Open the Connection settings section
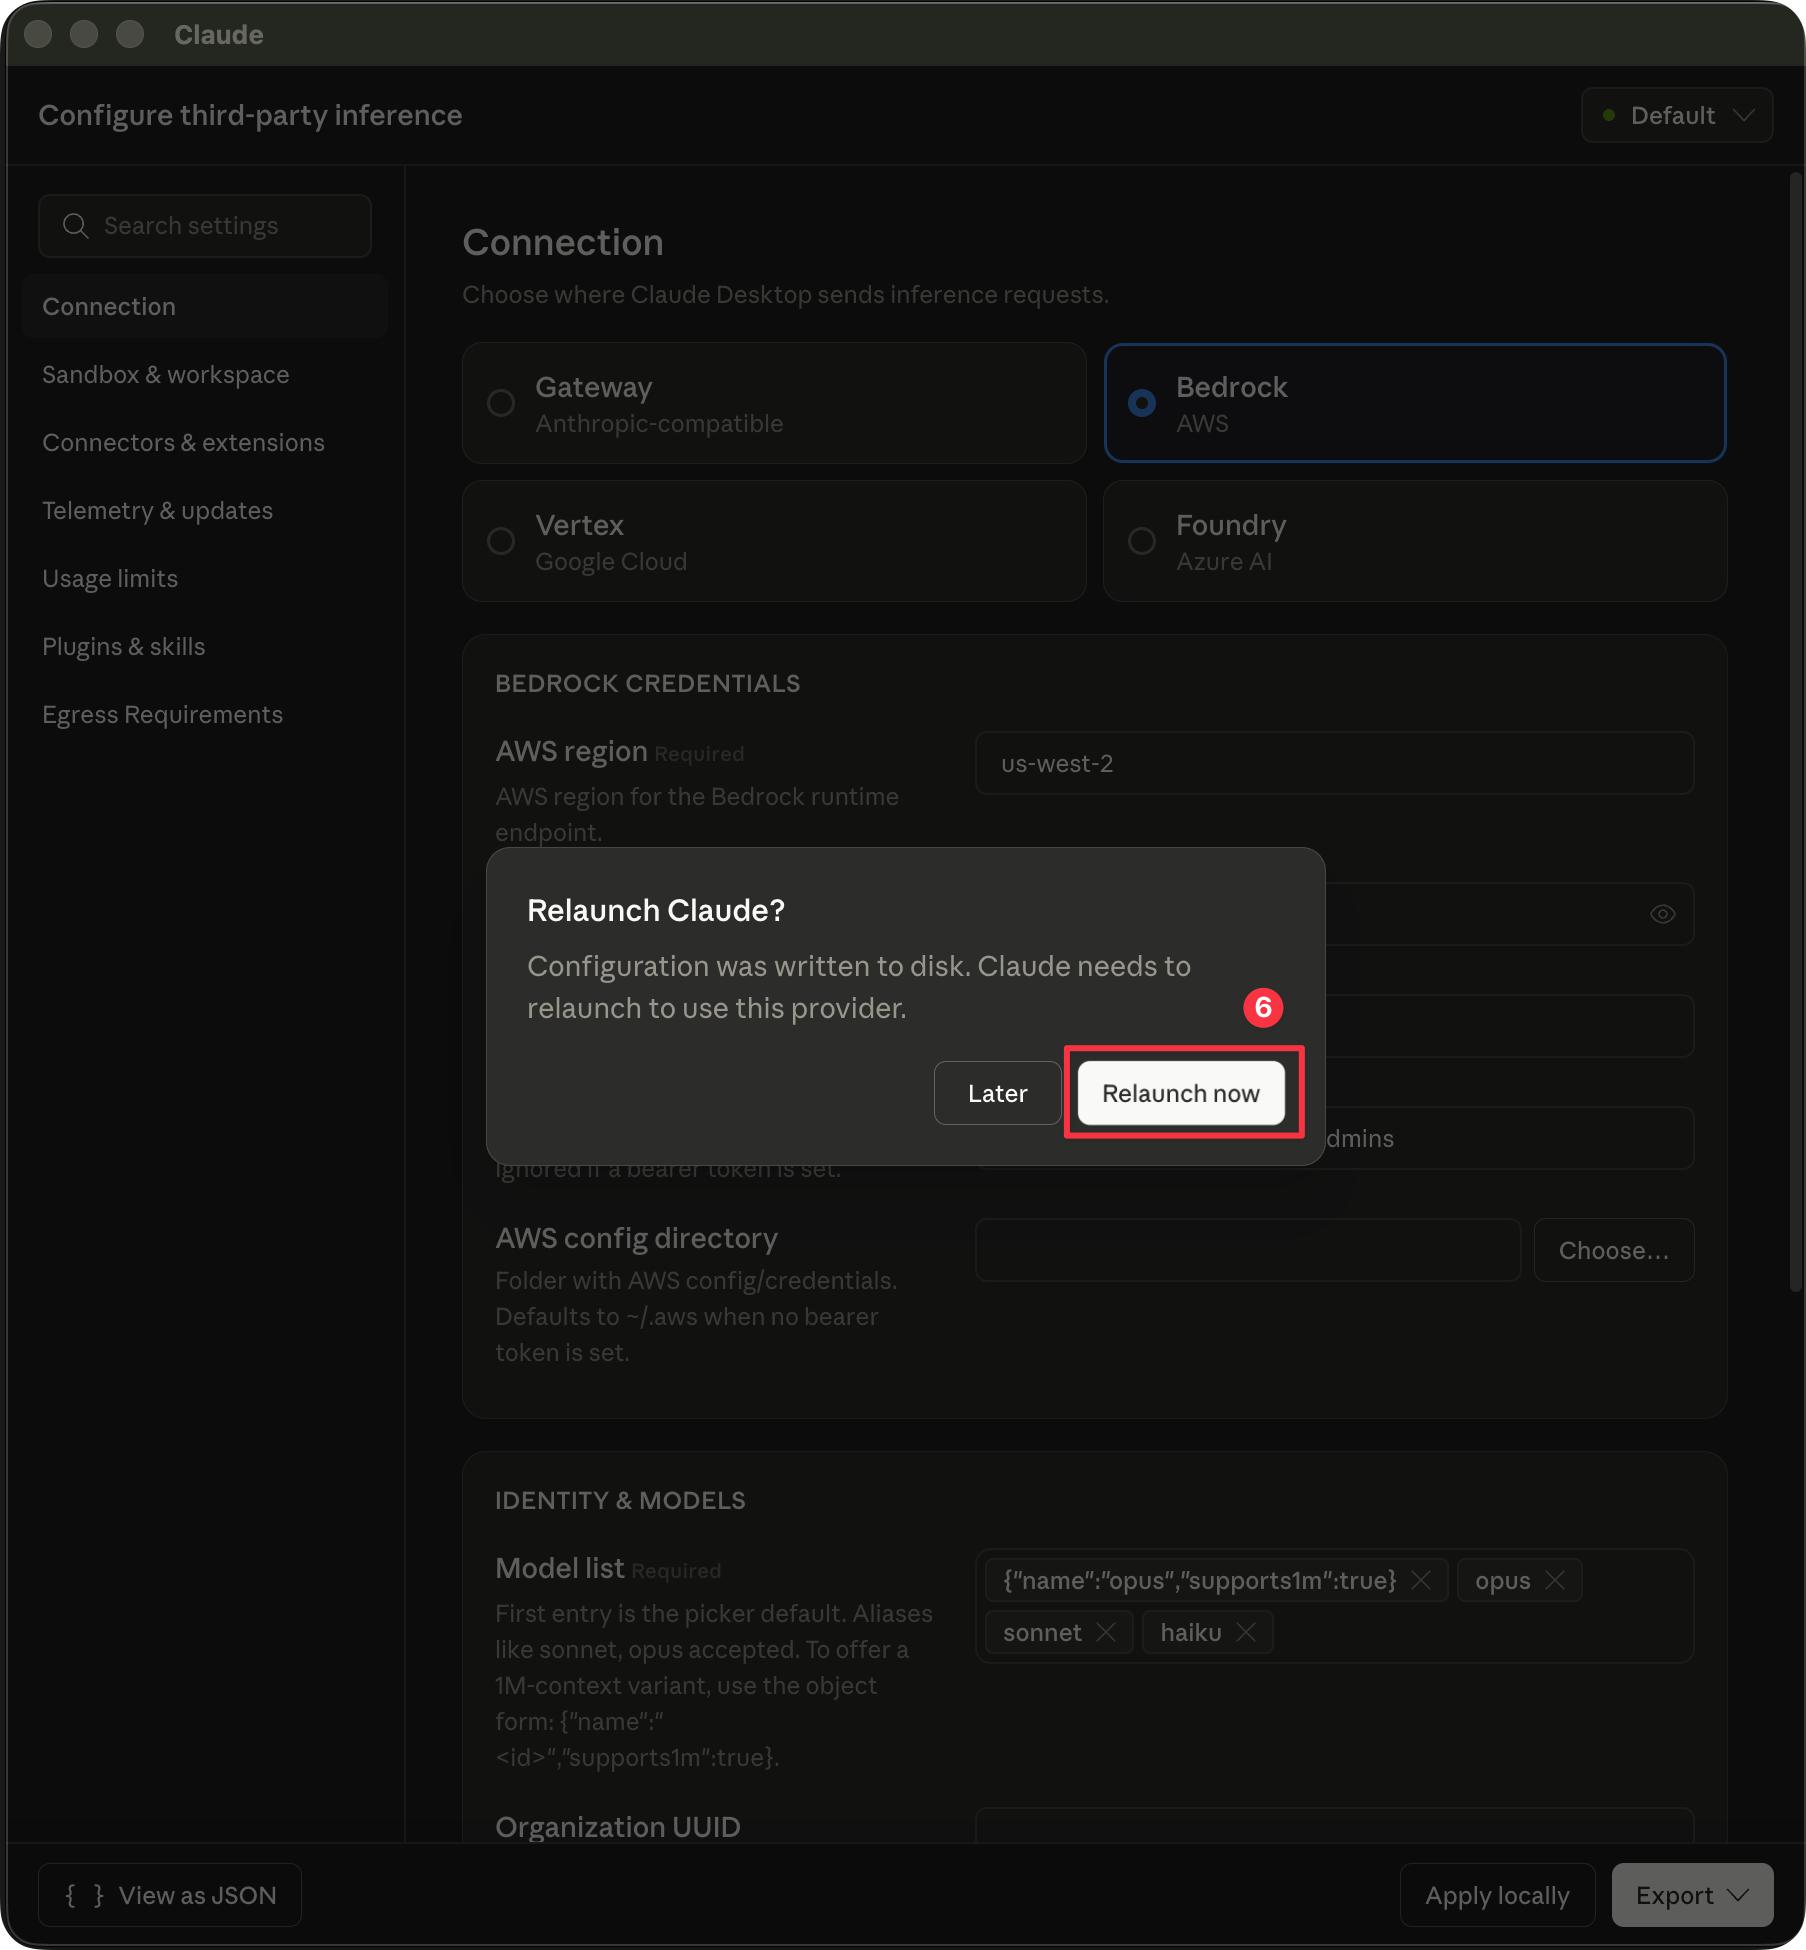Viewport: 1806px width, 1950px height. tap(205, 306)
